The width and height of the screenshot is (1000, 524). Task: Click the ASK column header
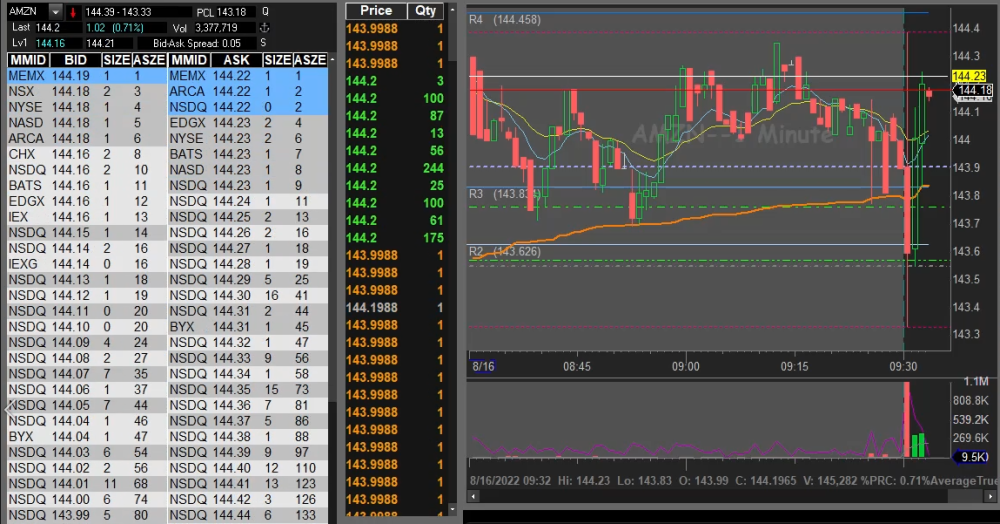236,59
